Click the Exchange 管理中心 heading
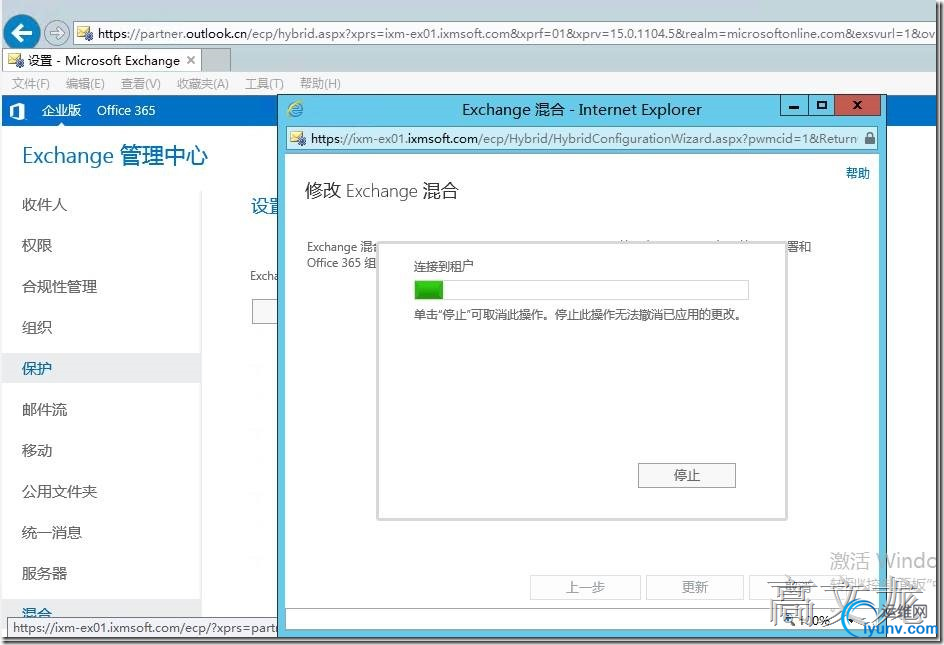Viewport: 944px width, 645px height. 115,156
